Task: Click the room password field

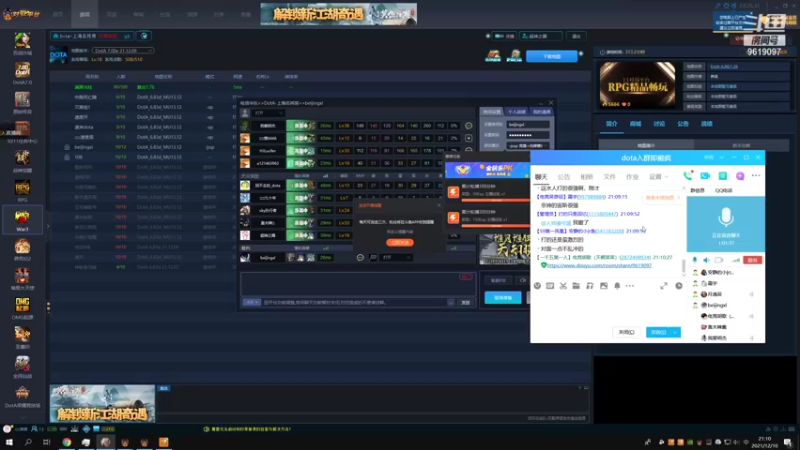Action: click(x=528, y=135)
